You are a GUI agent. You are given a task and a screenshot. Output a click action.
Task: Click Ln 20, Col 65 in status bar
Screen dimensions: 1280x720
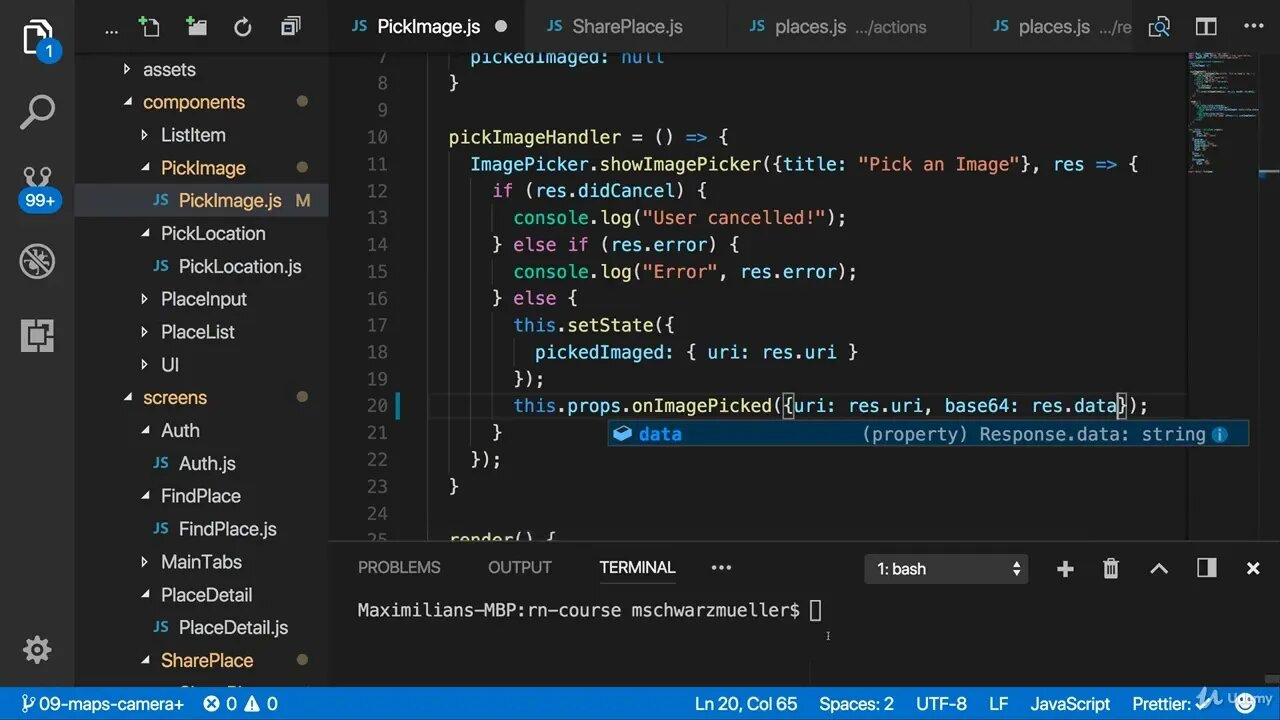click(x=746, y=704)
